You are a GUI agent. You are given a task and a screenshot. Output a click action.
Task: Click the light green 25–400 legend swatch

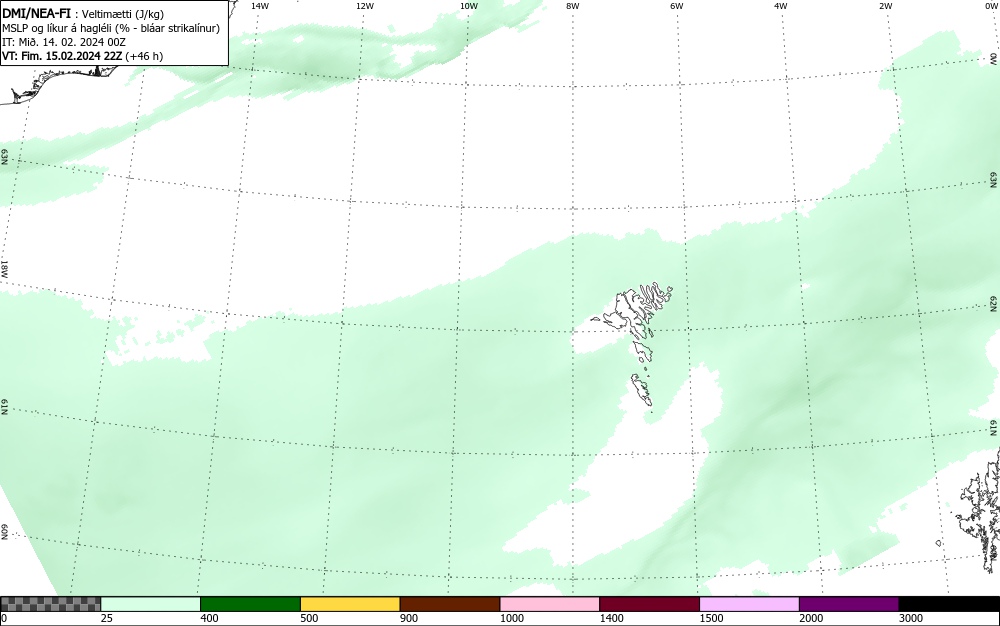[x=151, y=604]
